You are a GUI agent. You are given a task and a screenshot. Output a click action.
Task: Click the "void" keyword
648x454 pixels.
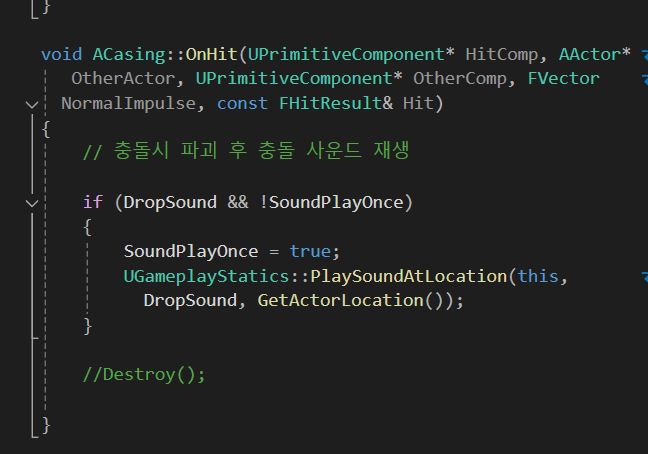click(62, 55)
